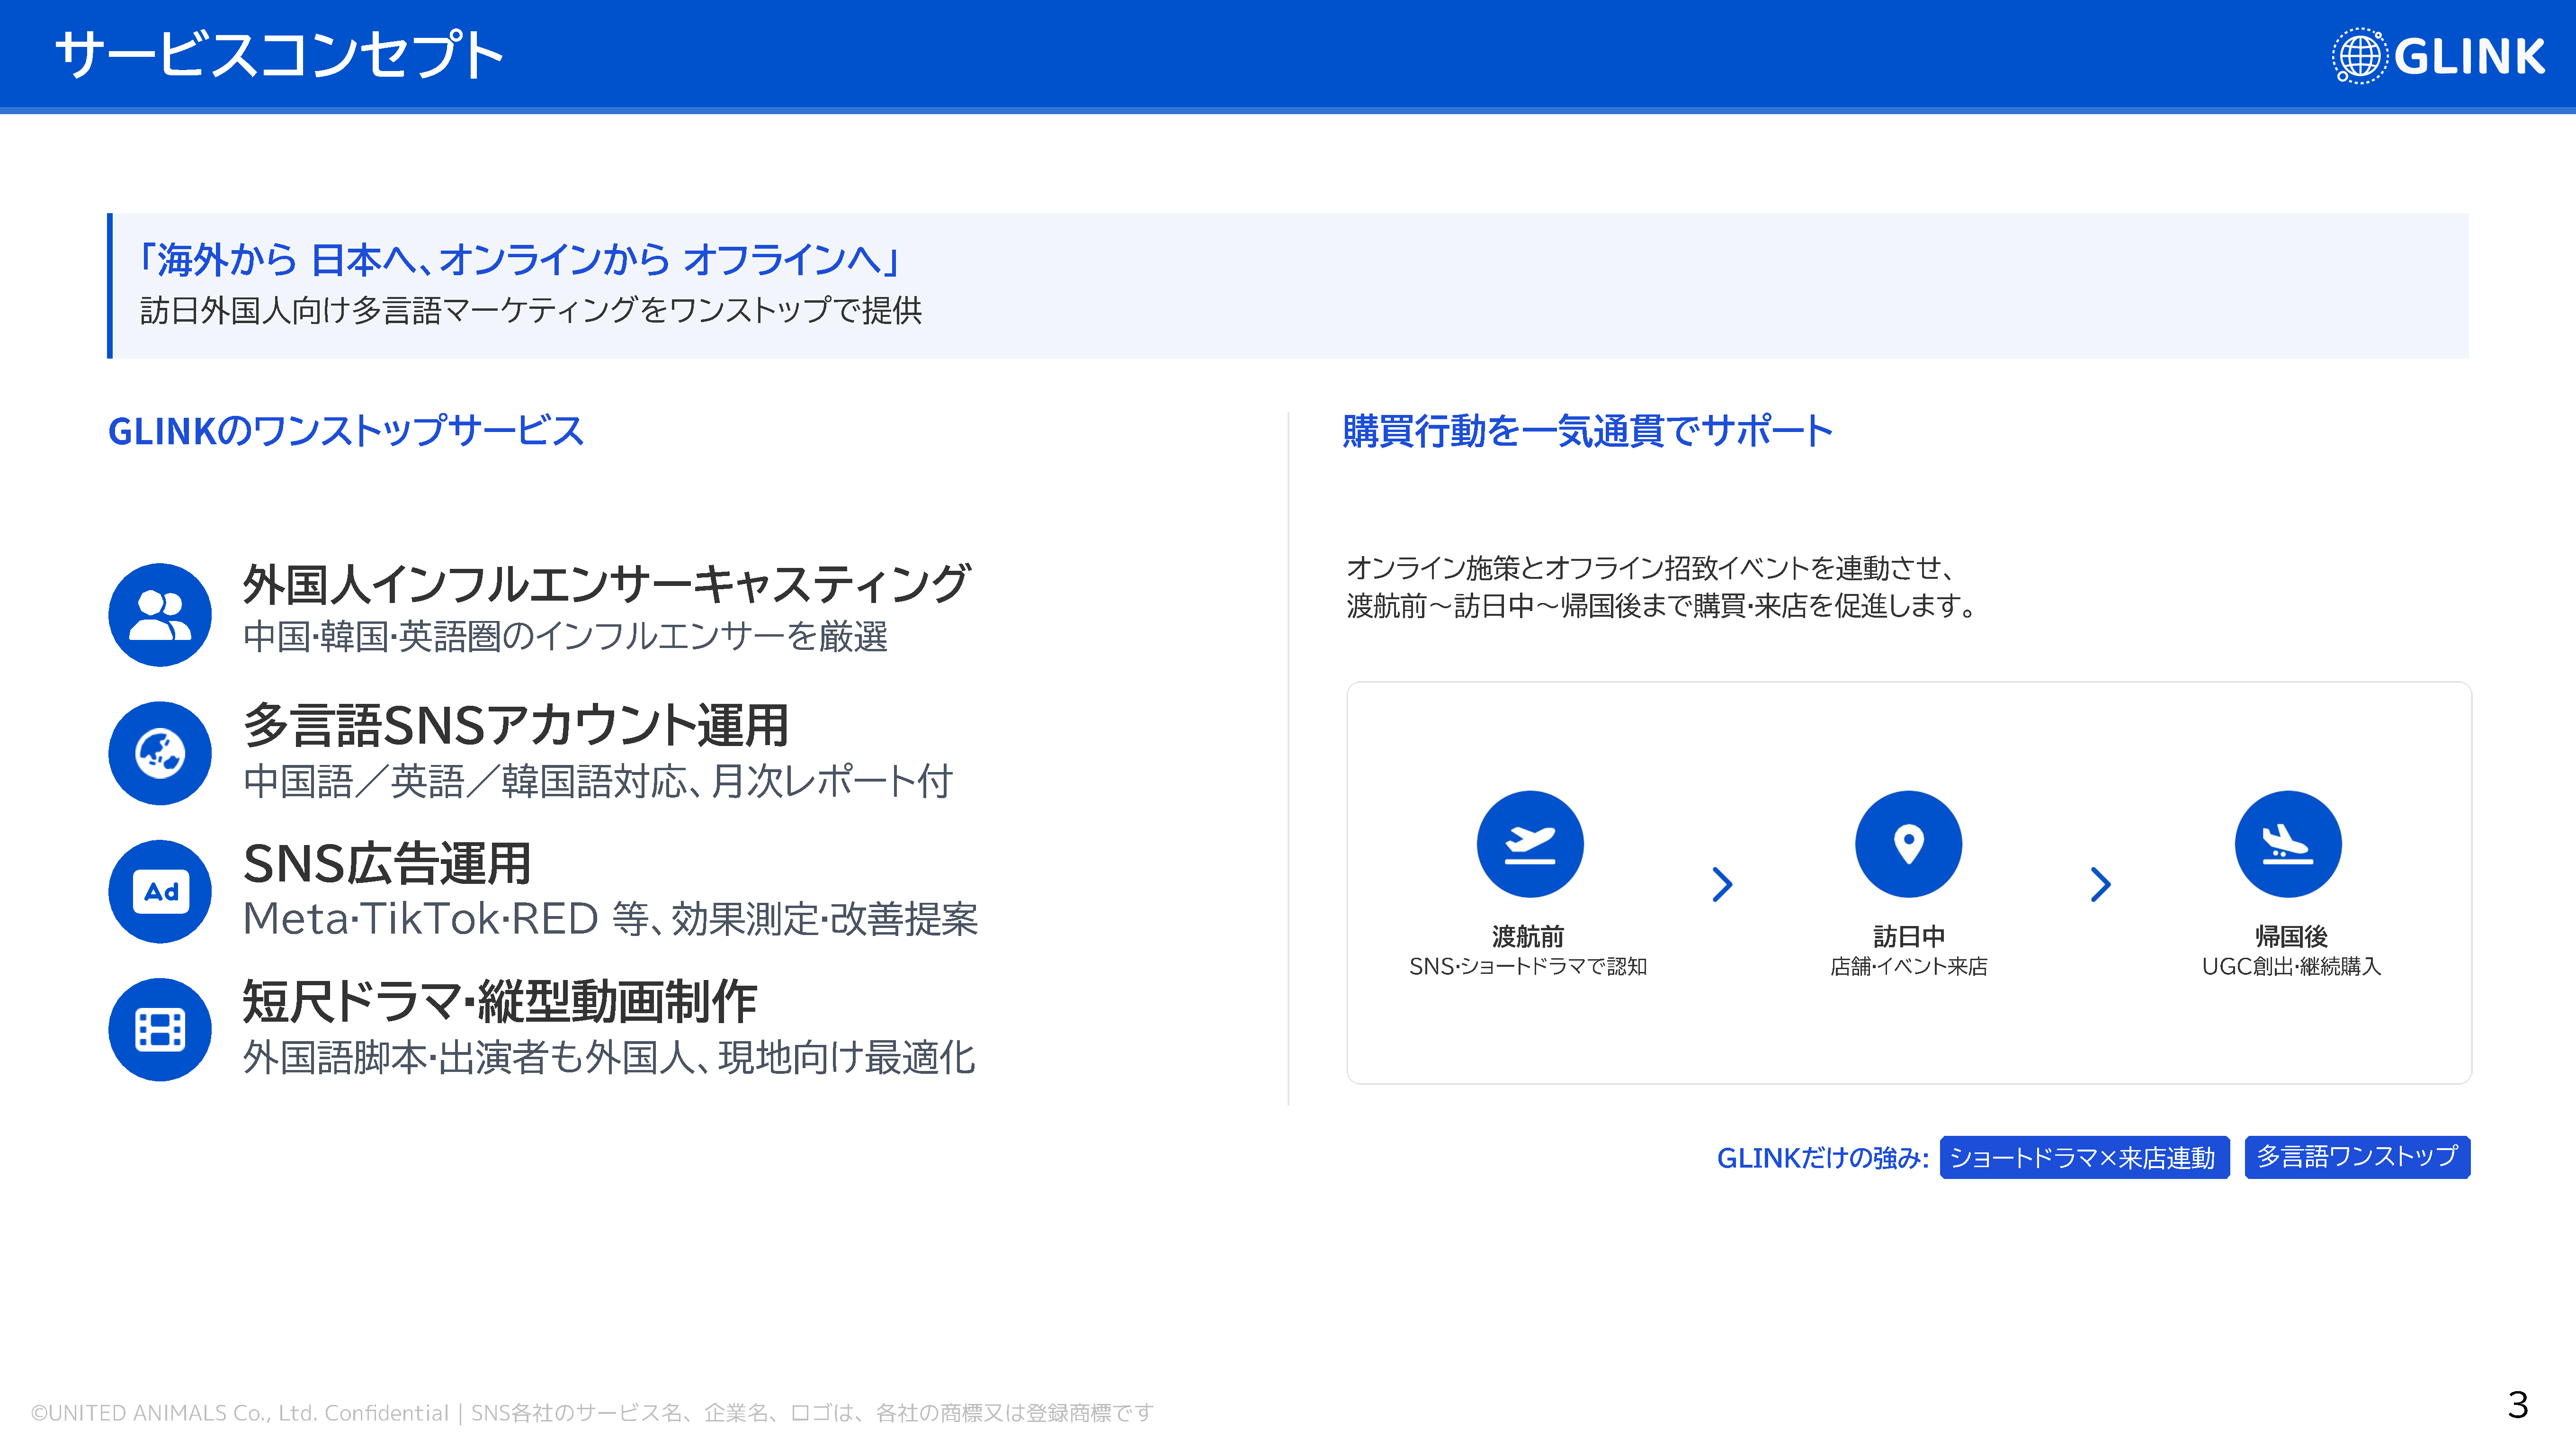Click the 購買行動を一気通貫でサポート heading
Image resolution: width=2576 pixels, height=1448 pixels.
click(1587, 431)
